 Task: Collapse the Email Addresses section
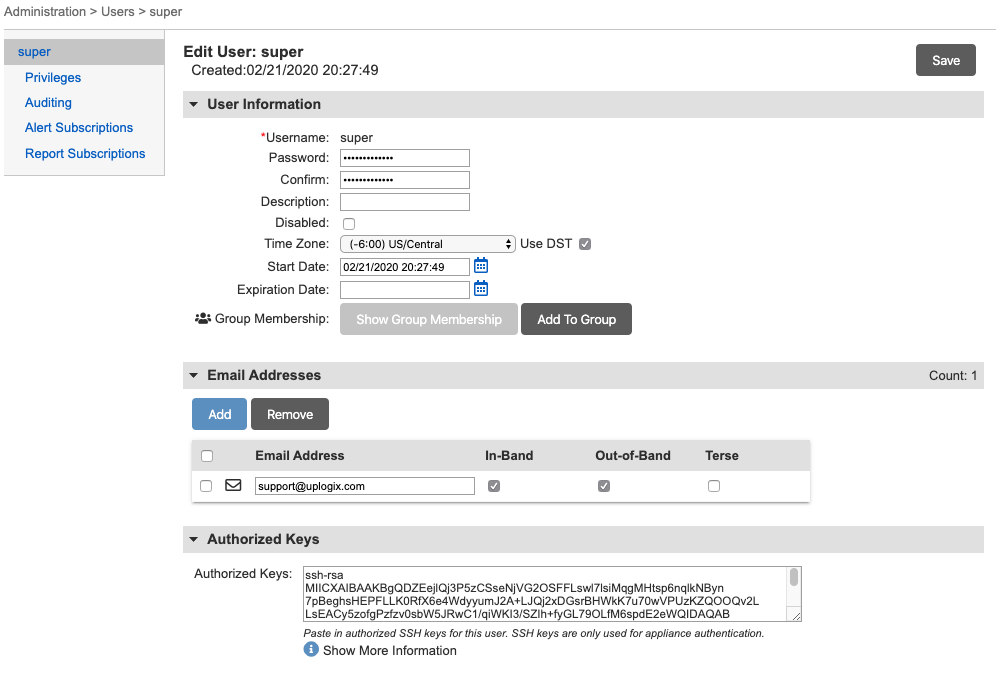pos(193,375)
